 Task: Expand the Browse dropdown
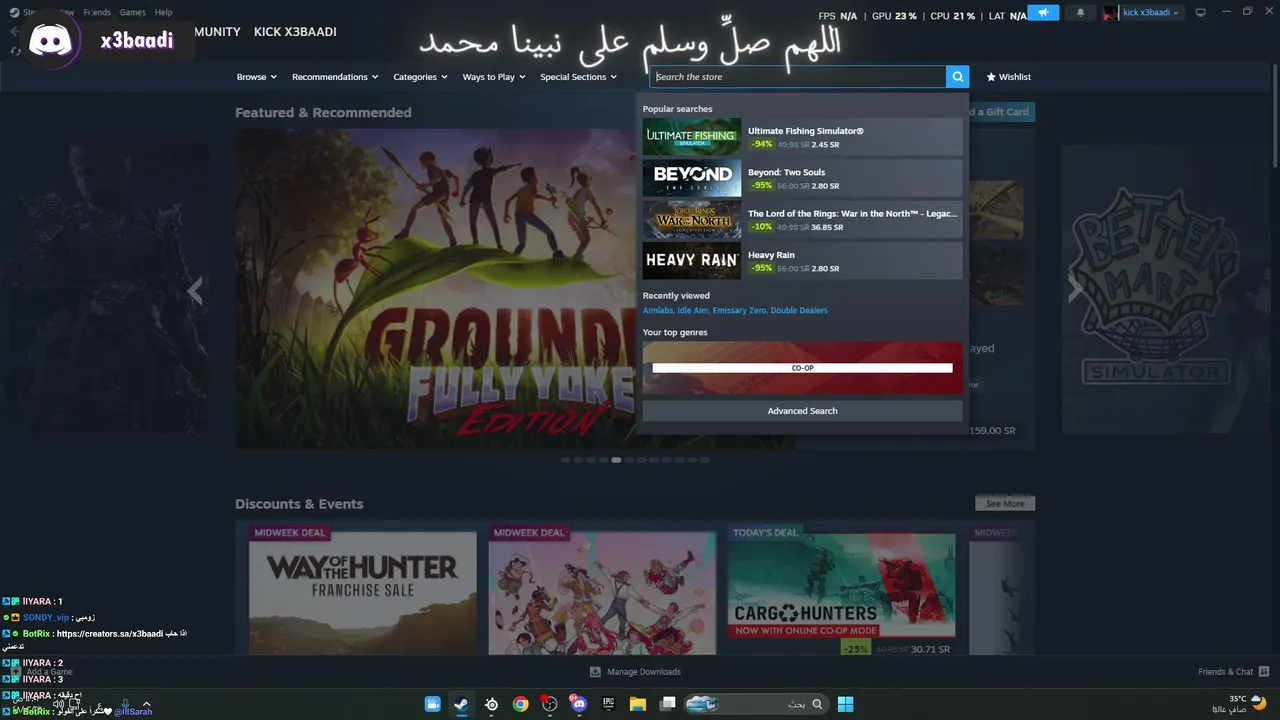(x=256, y=77)
